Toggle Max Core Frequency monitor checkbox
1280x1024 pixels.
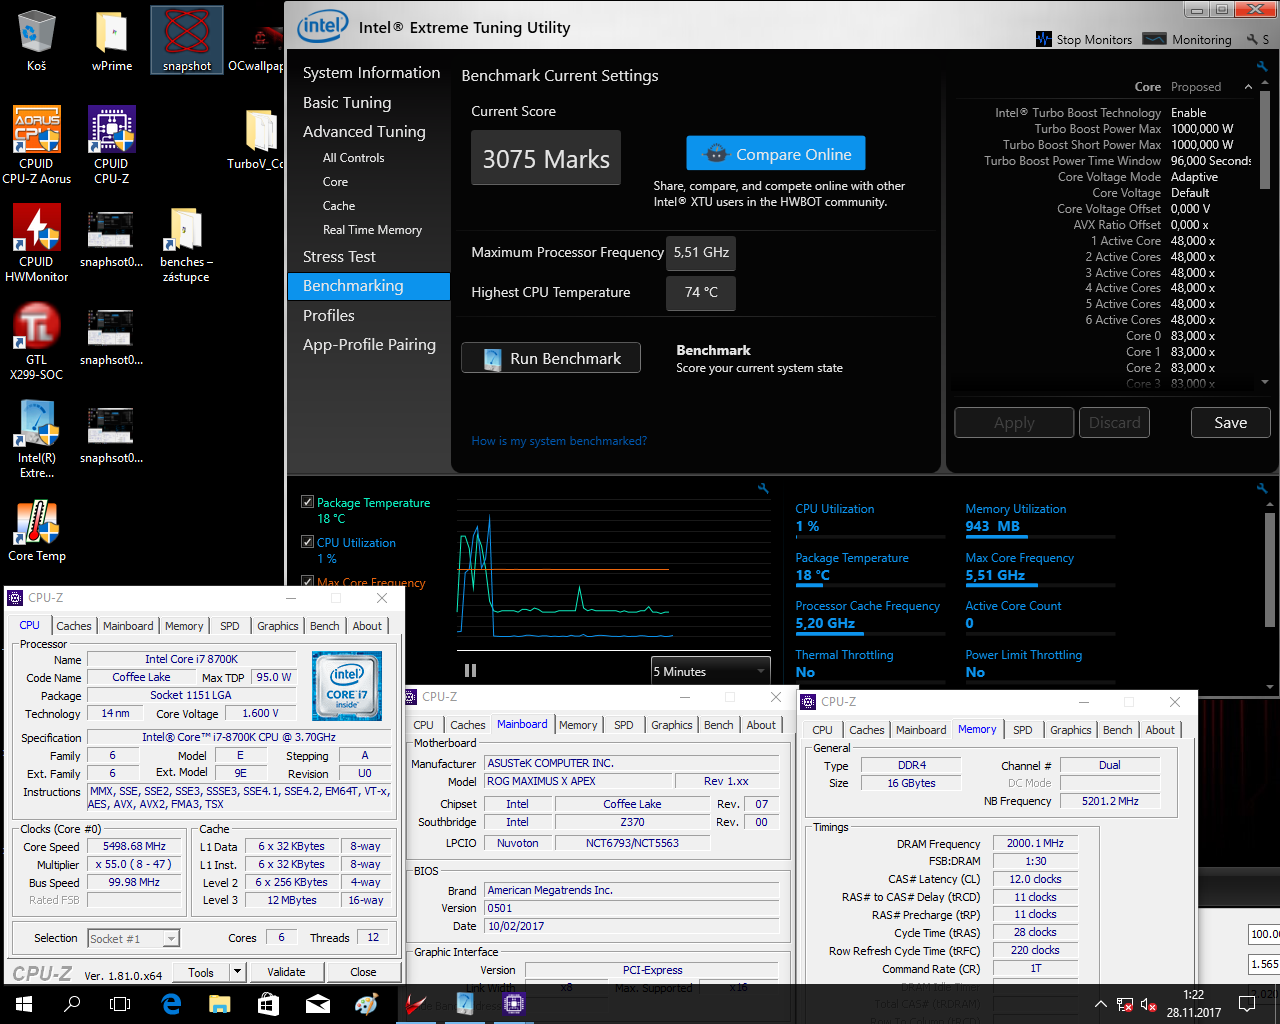coord(308,581)
